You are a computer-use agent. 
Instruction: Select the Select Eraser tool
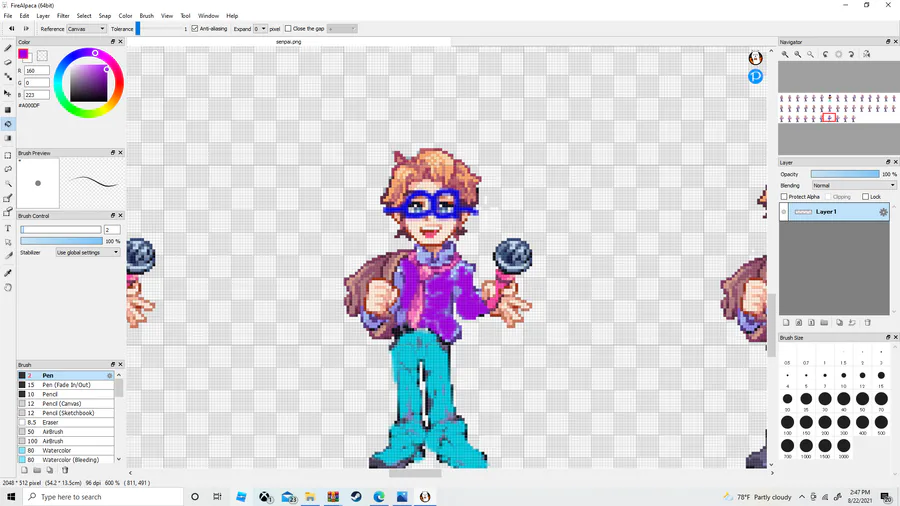[8, 212]
